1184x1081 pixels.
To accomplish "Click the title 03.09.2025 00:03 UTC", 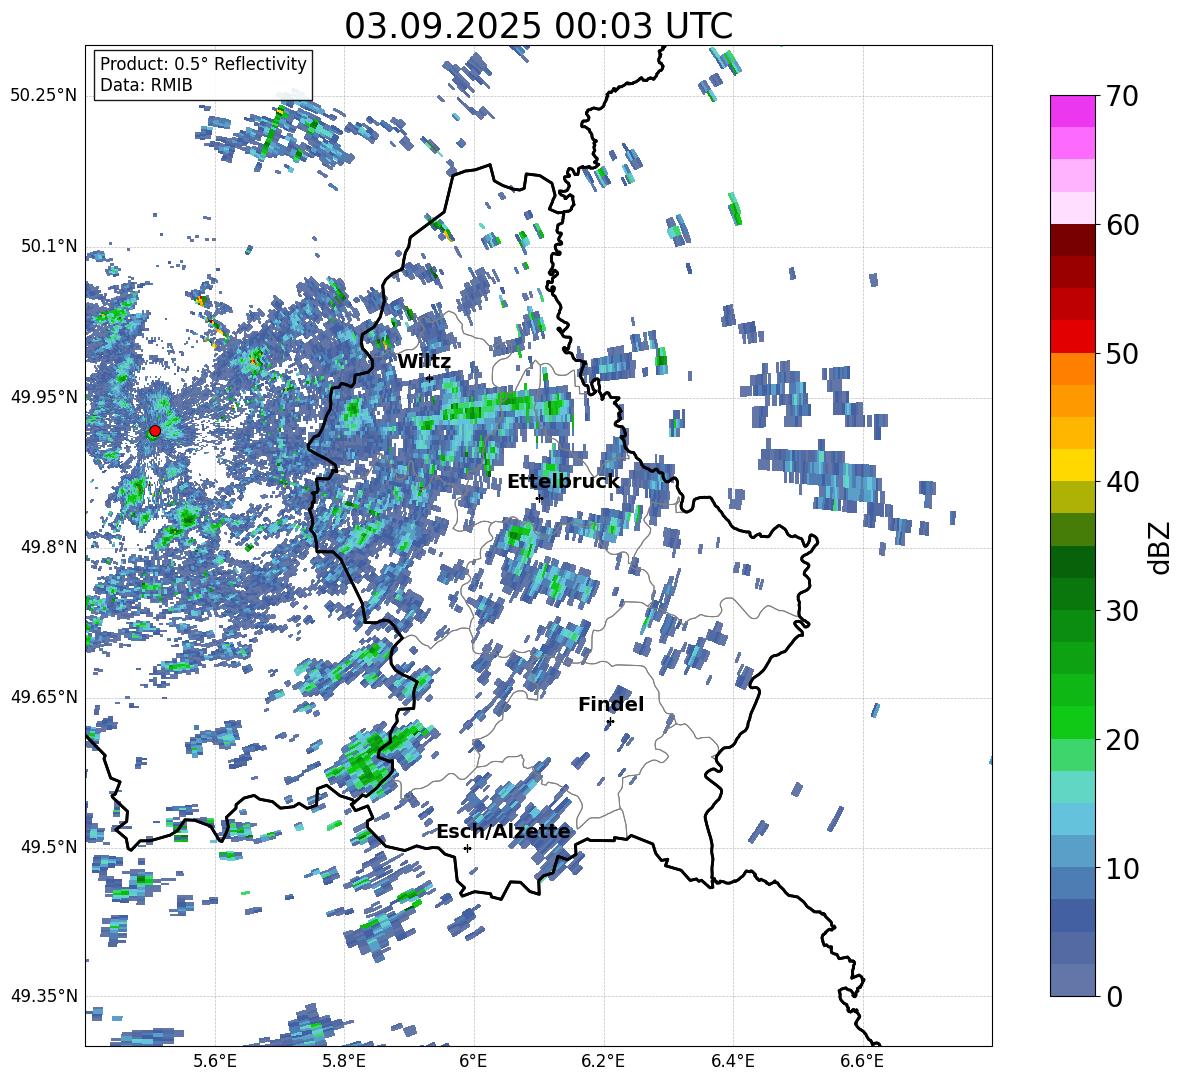I will point(538,26).
